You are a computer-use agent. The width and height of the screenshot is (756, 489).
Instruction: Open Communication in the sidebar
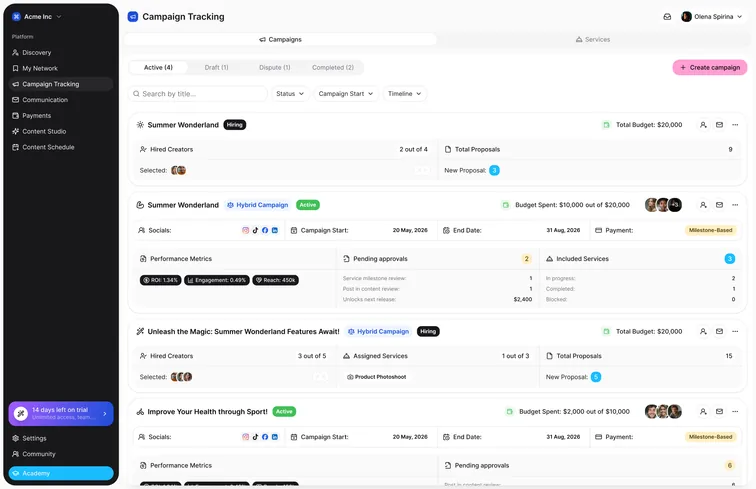61,100
